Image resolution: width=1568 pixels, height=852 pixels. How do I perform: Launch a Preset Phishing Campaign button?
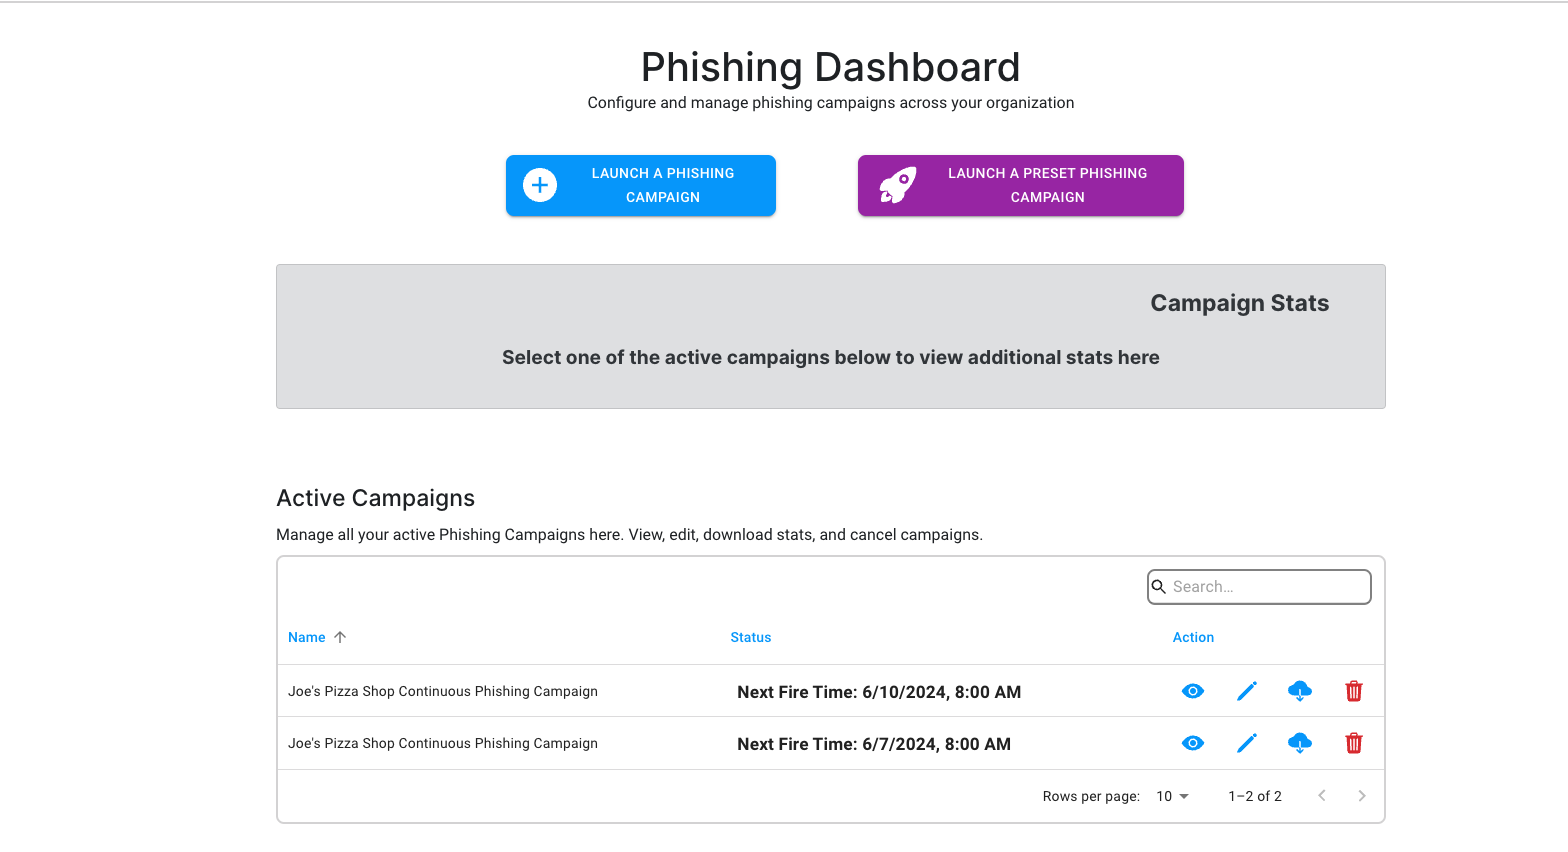tap(1021, 185)
